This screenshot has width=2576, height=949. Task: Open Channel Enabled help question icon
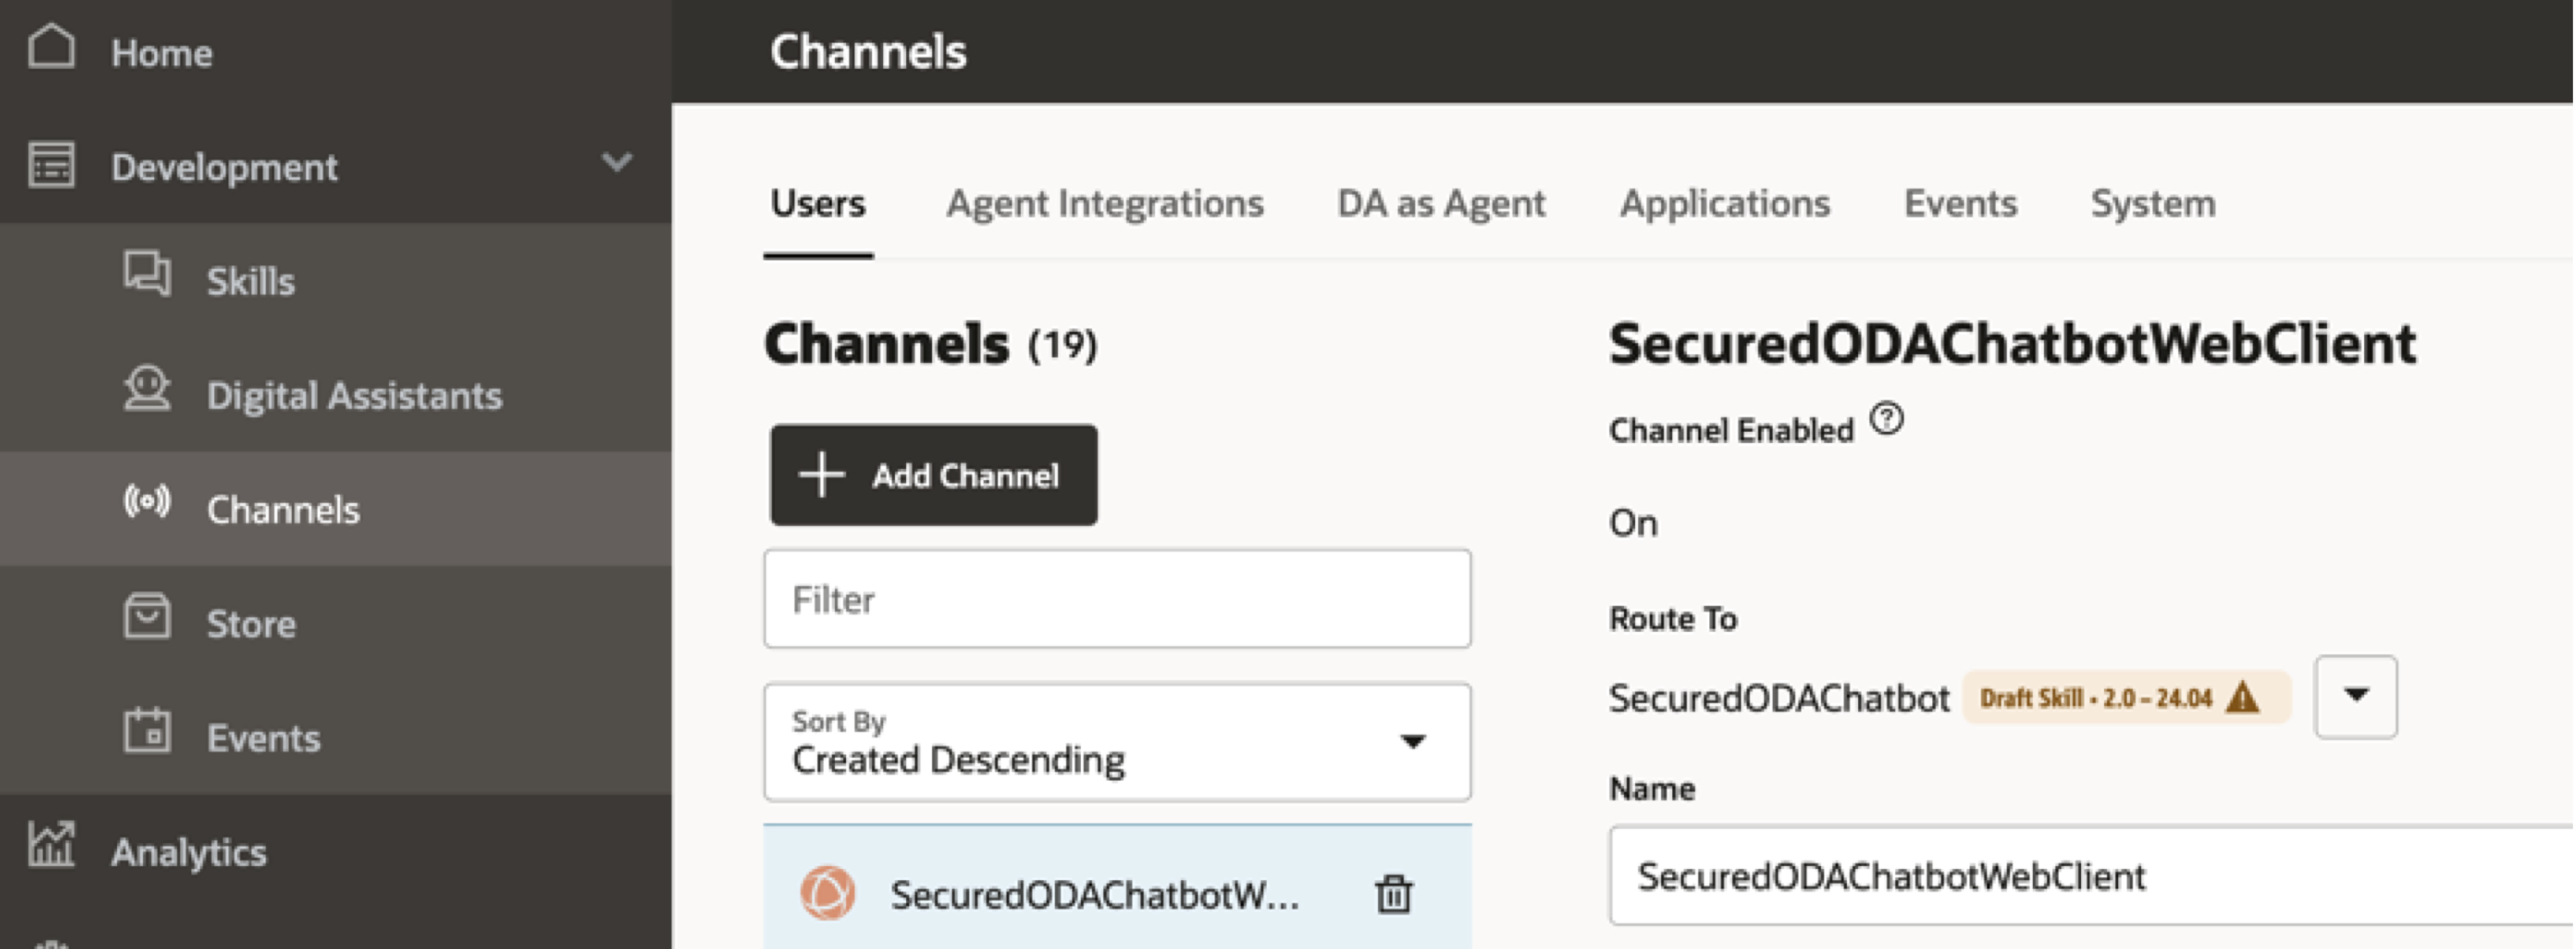click(1887, 419)
